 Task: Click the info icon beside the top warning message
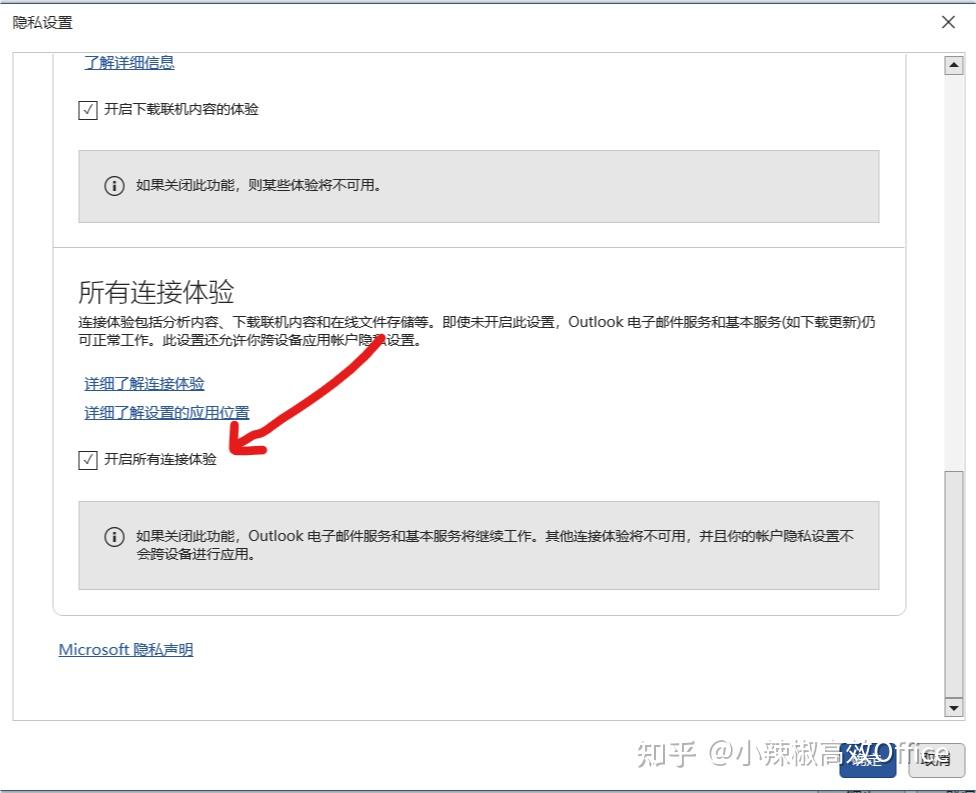113,185
